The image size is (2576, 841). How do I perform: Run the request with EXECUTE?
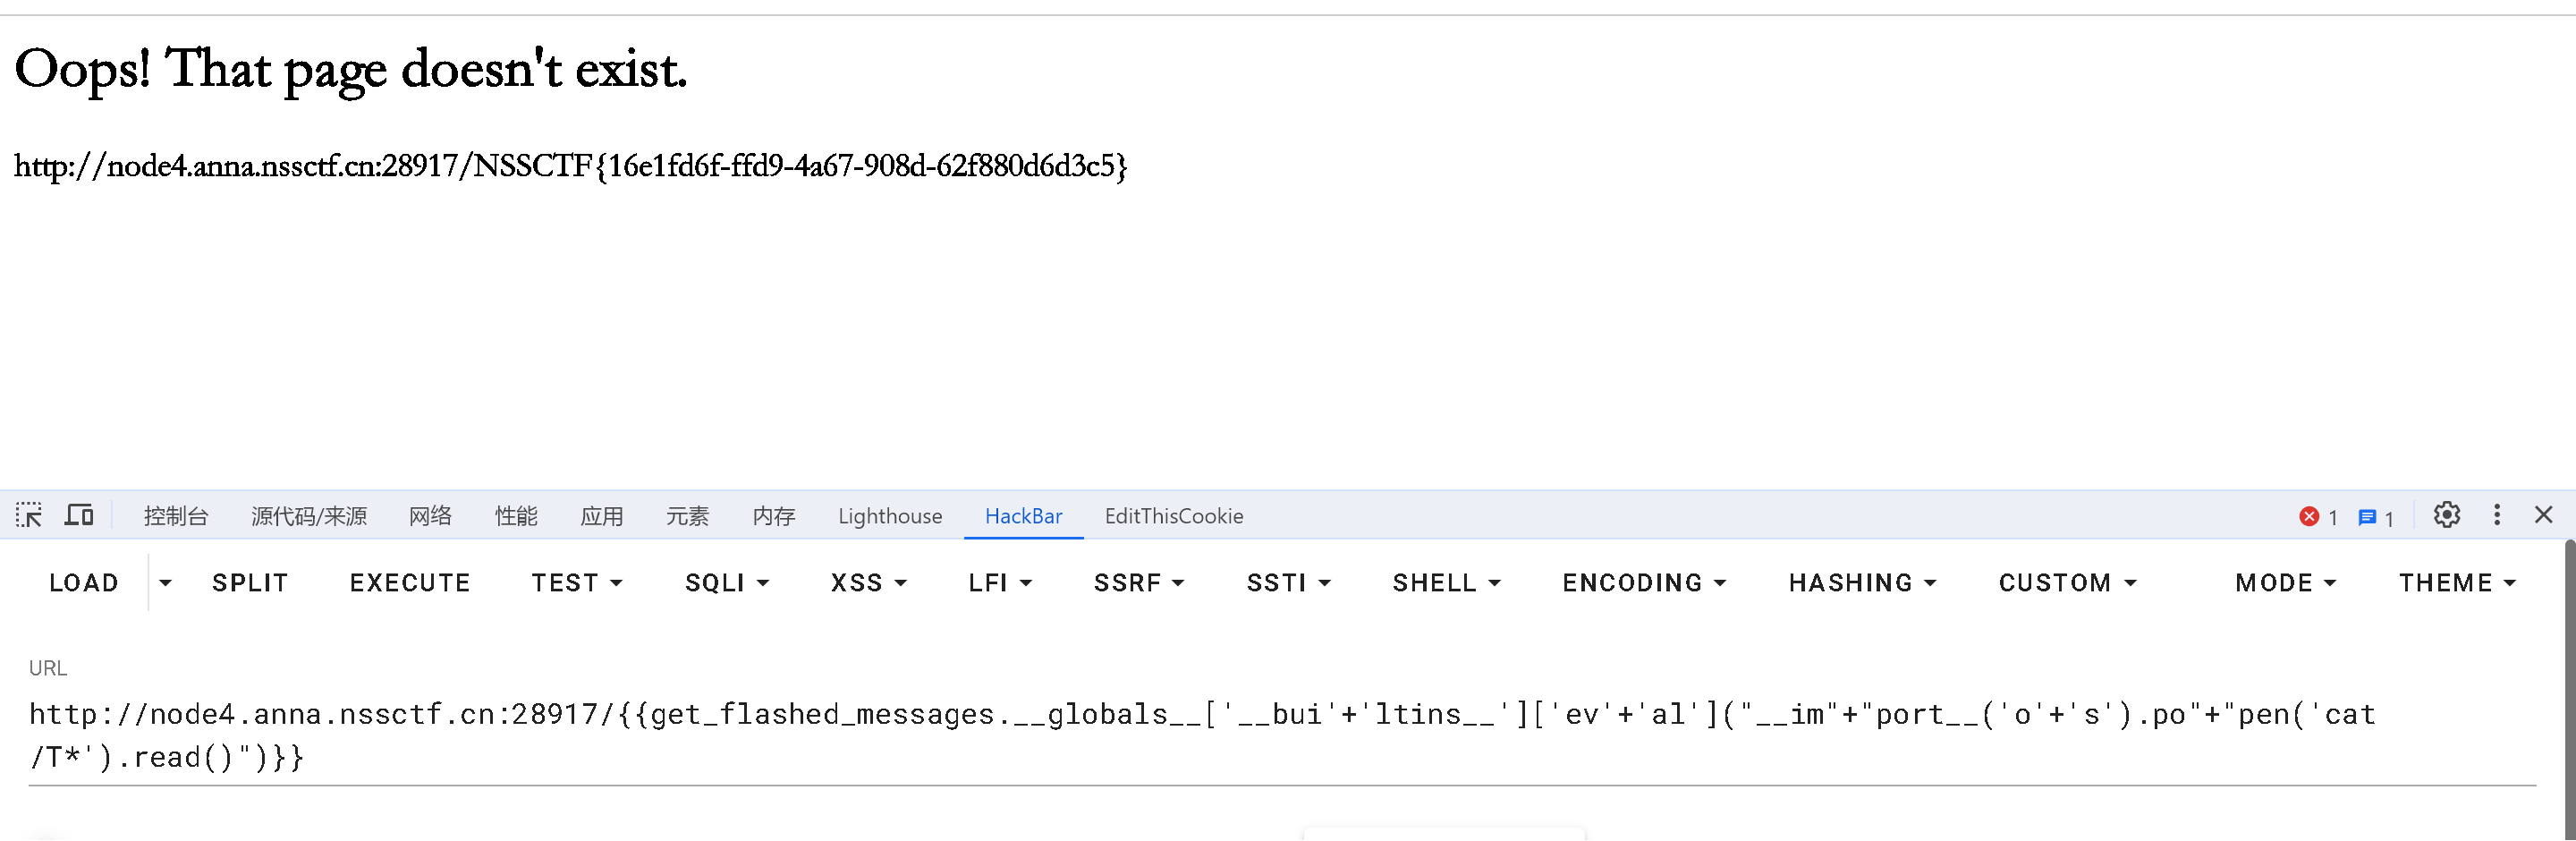(x=410, y=583)
